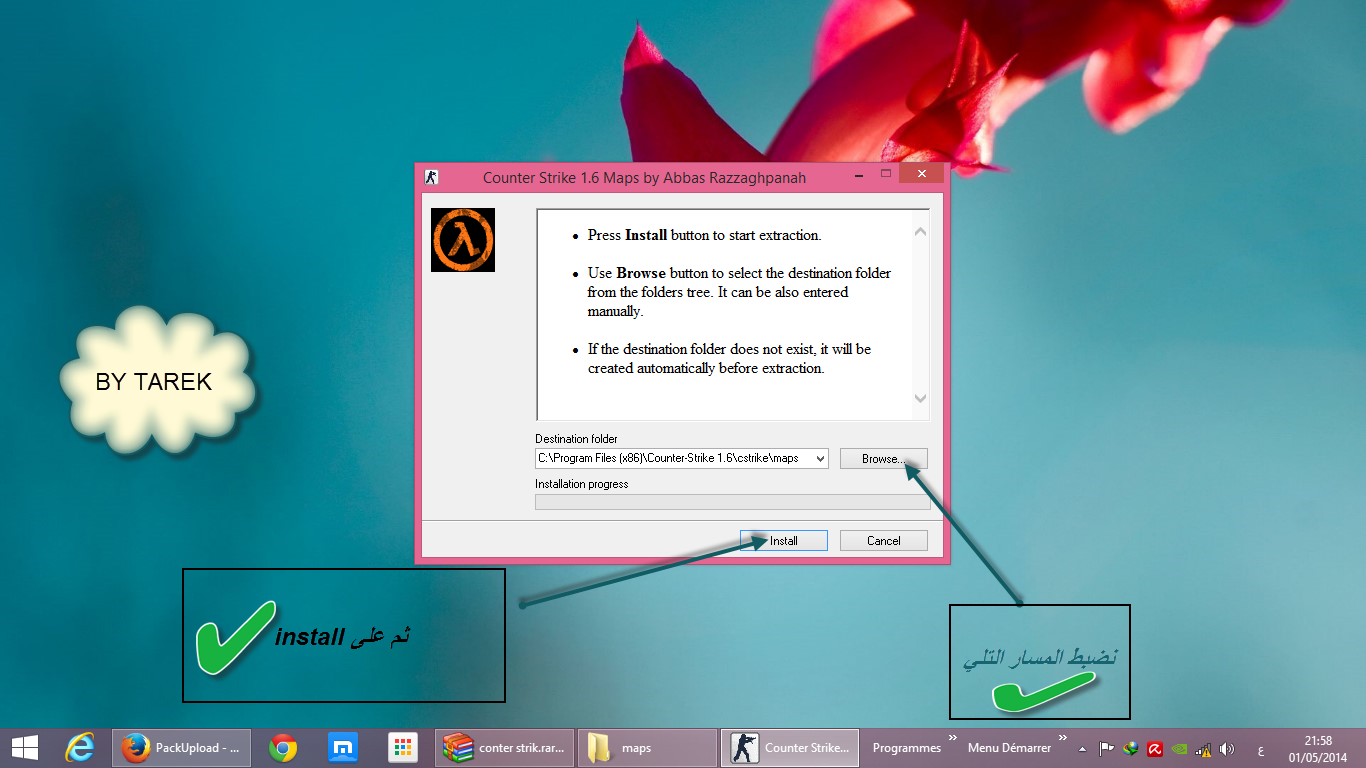This screenshot has height=768, width=1366.
Task: Click the volume speaker tray icon
Action: tap(1227, 748)
